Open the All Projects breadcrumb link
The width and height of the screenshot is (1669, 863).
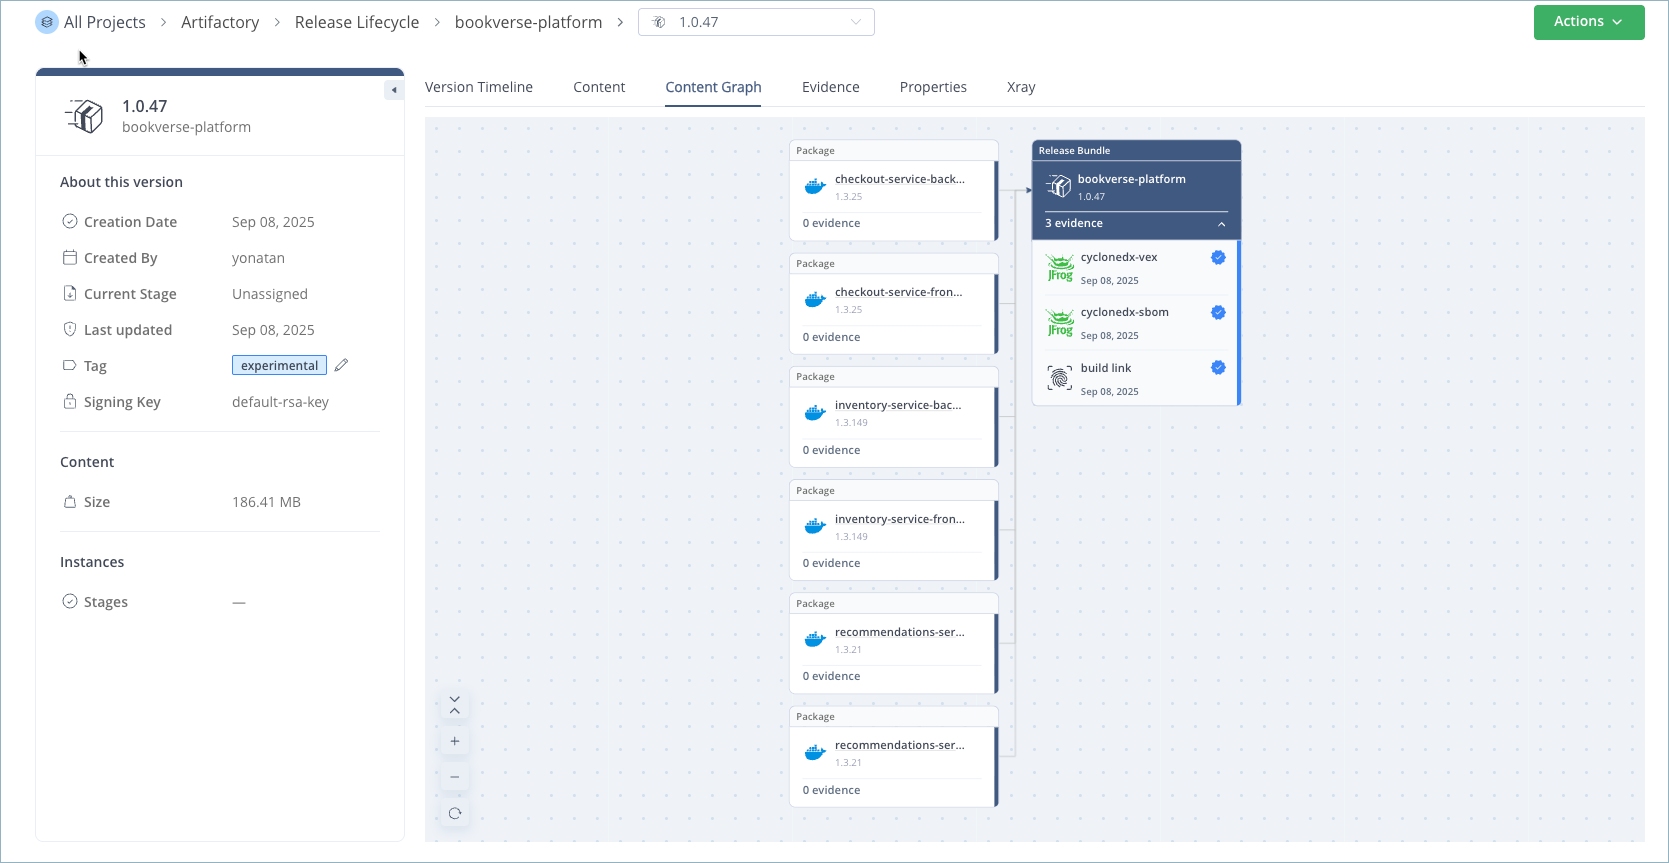pyautogui.click(x=104, y=22)
